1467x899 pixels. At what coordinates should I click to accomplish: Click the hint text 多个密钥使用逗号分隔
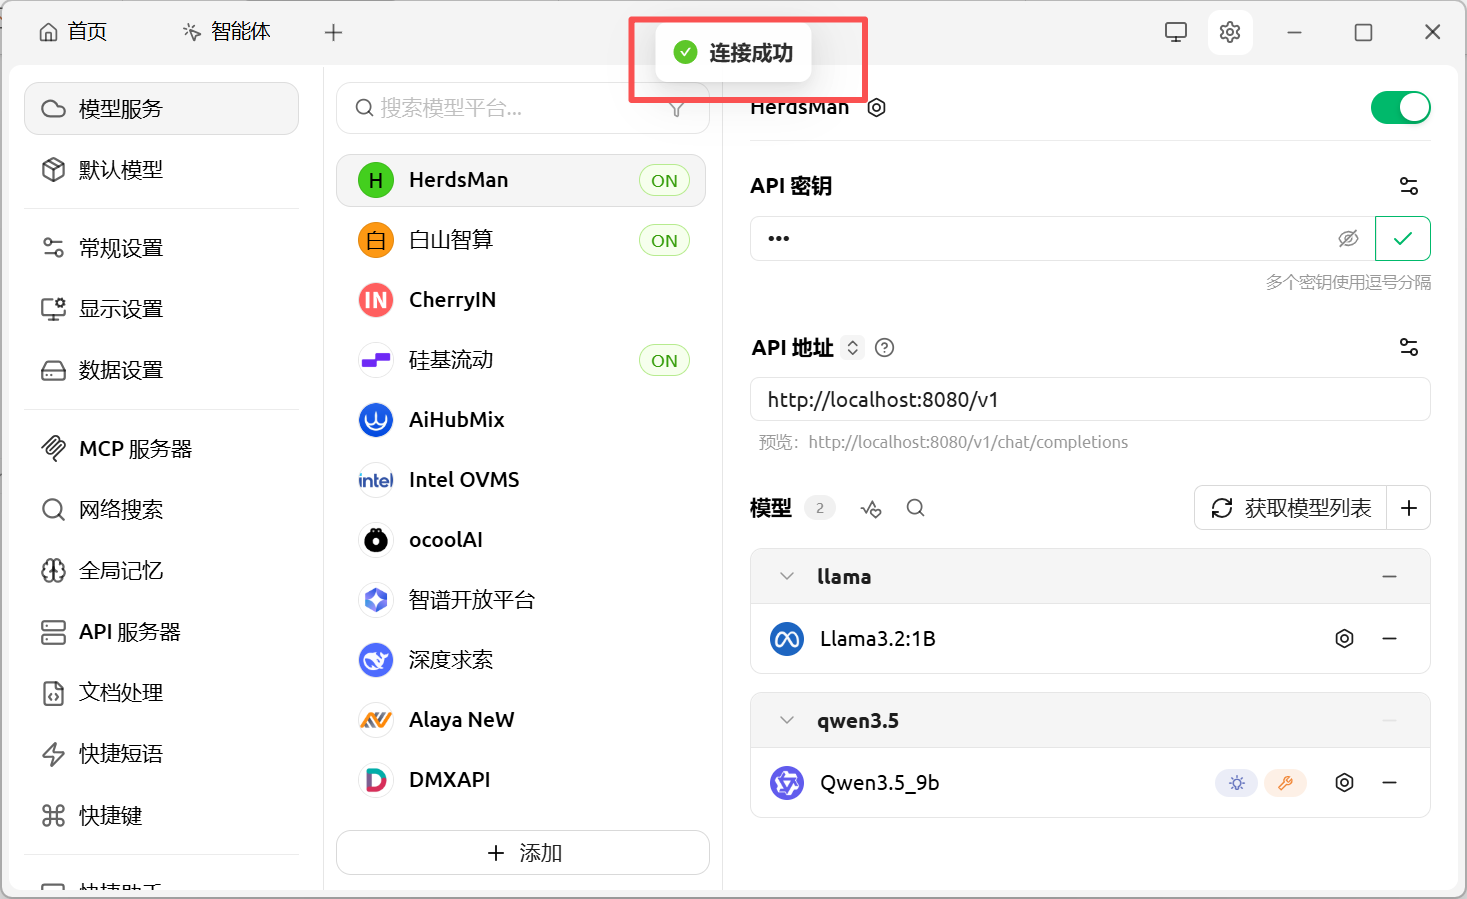pos(1348,283)
